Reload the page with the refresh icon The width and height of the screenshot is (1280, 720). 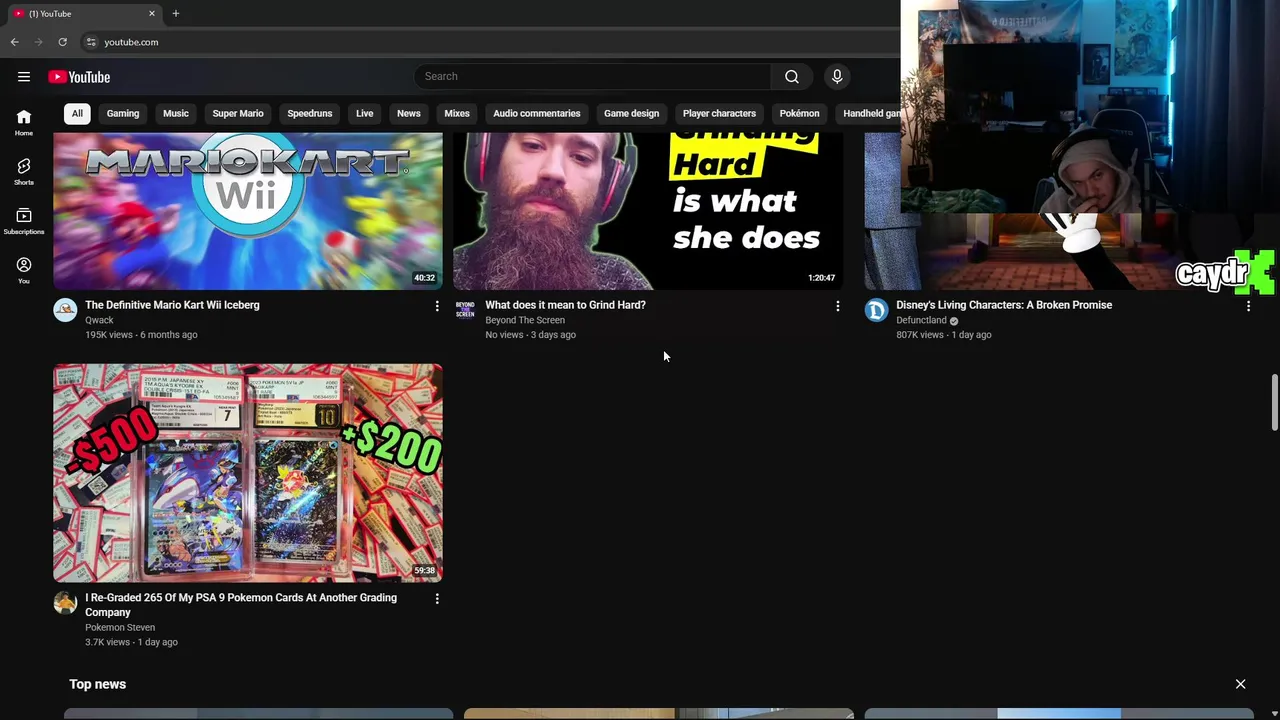coord(62,42)
